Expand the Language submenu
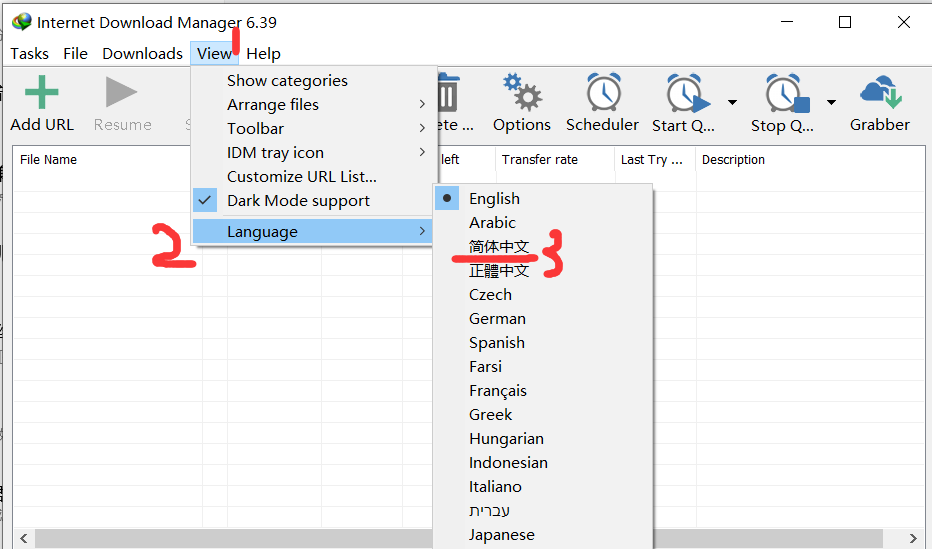The image size is (932, 549). [313, 232]
